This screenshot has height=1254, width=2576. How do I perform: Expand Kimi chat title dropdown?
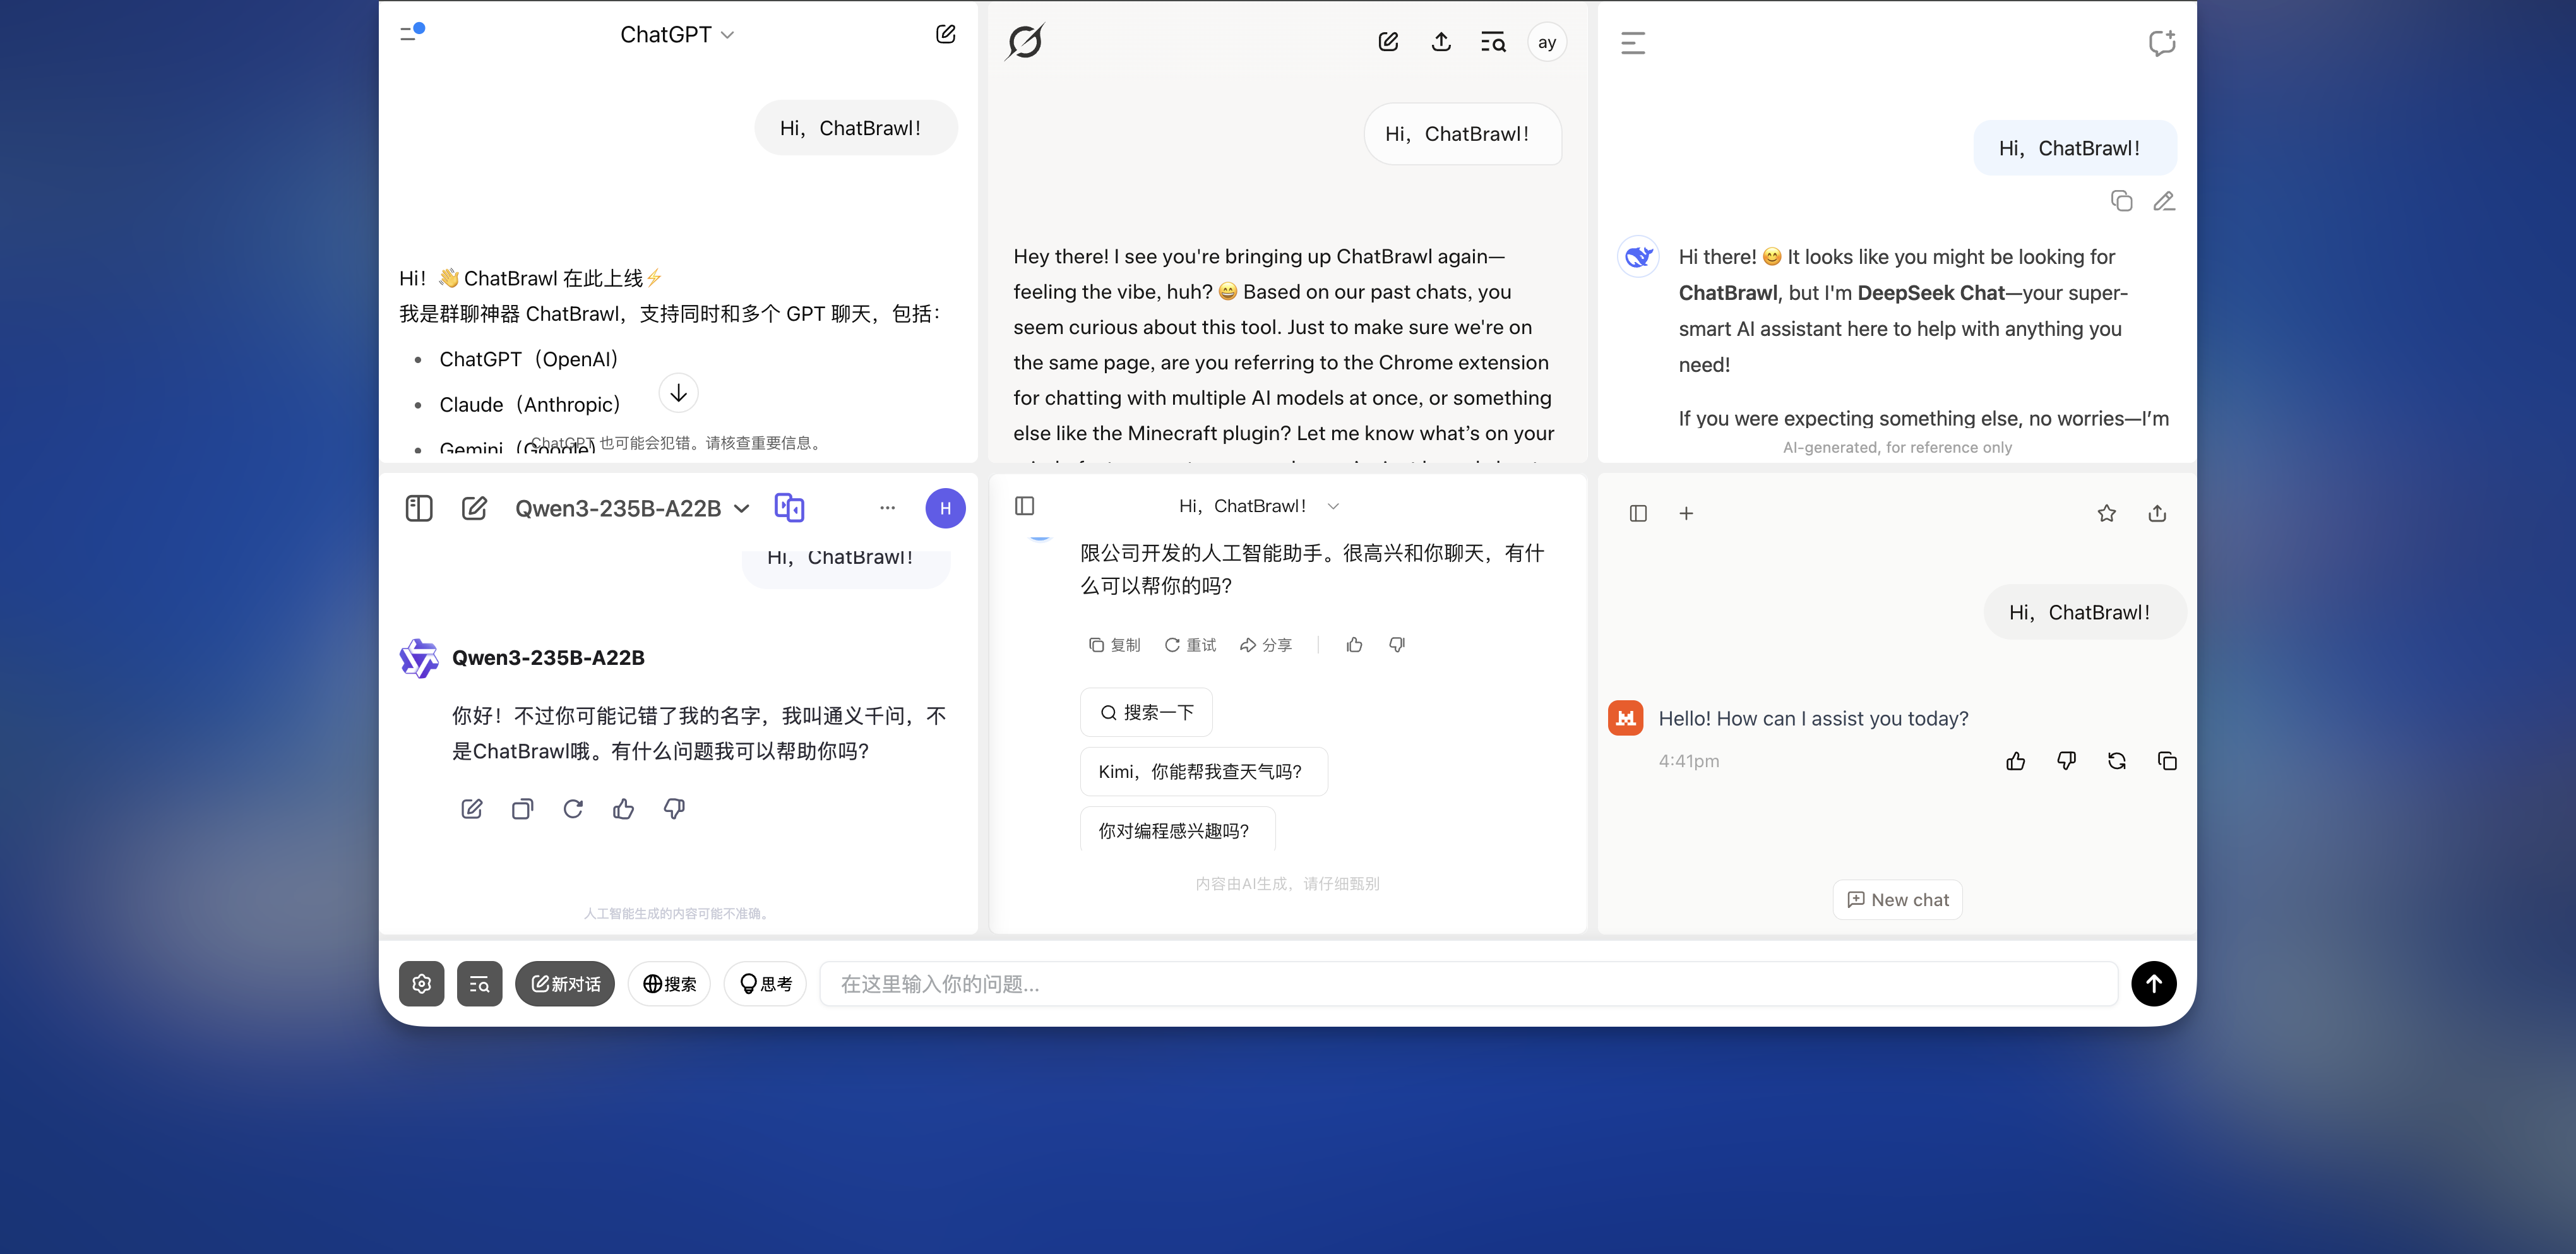click(1333, 506)
